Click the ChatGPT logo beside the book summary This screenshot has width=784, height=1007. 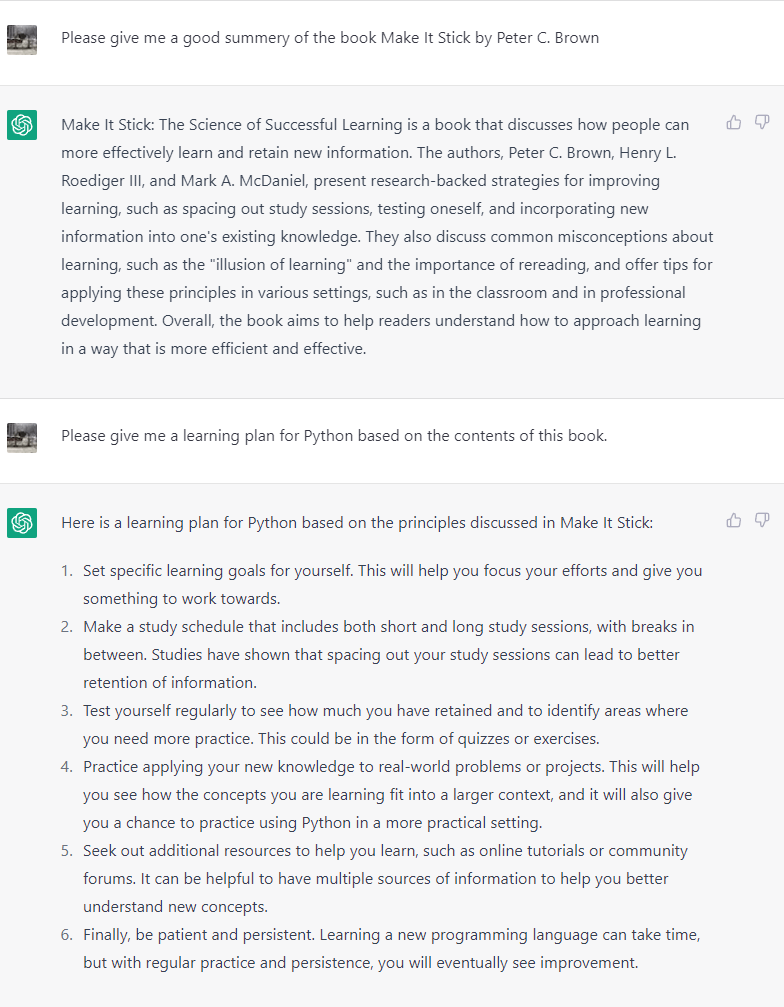22,125
